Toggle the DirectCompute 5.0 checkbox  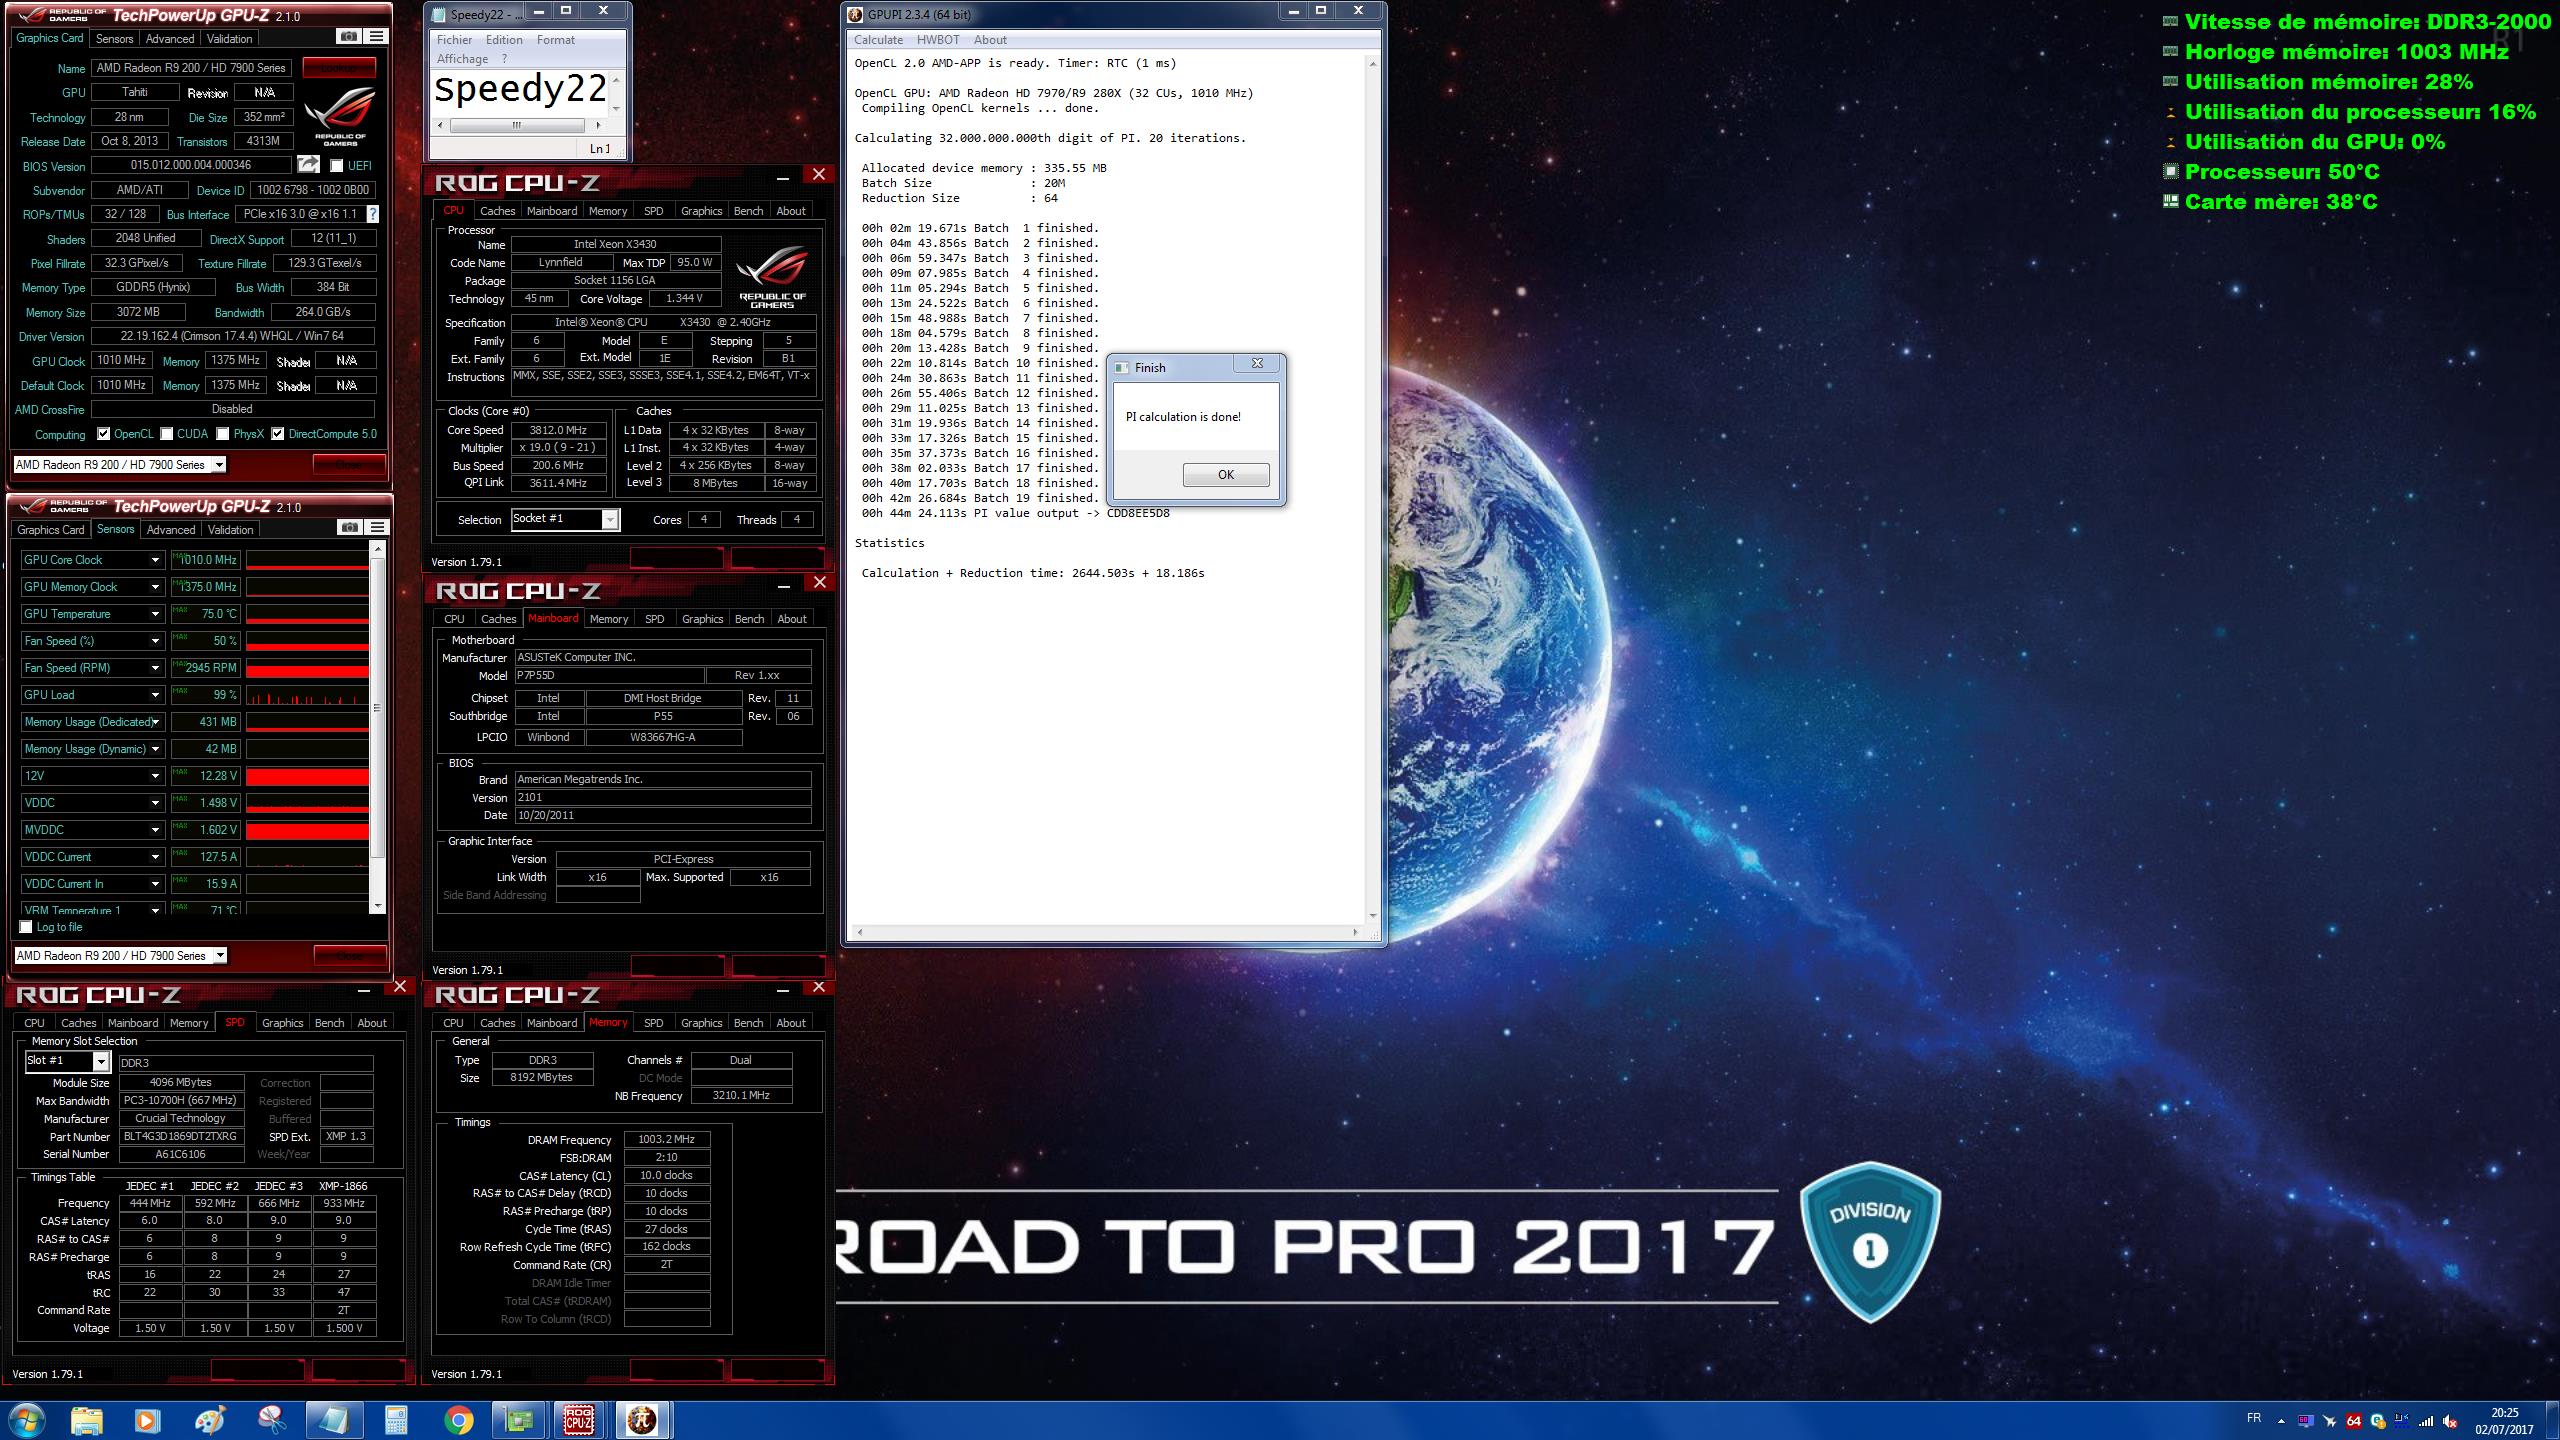(x=278, y=434)
